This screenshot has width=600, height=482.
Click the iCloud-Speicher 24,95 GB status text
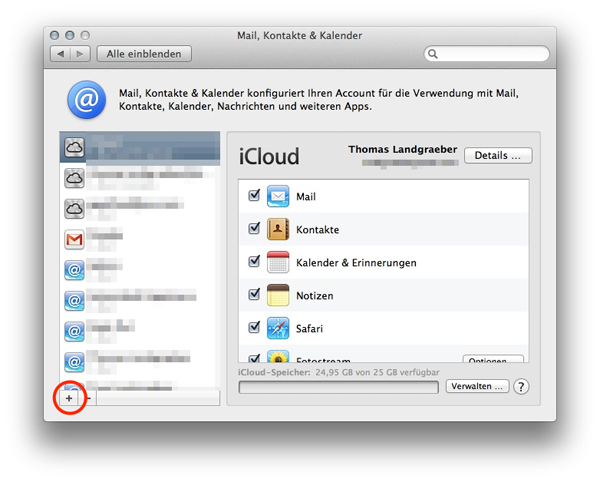pos(339,372)
